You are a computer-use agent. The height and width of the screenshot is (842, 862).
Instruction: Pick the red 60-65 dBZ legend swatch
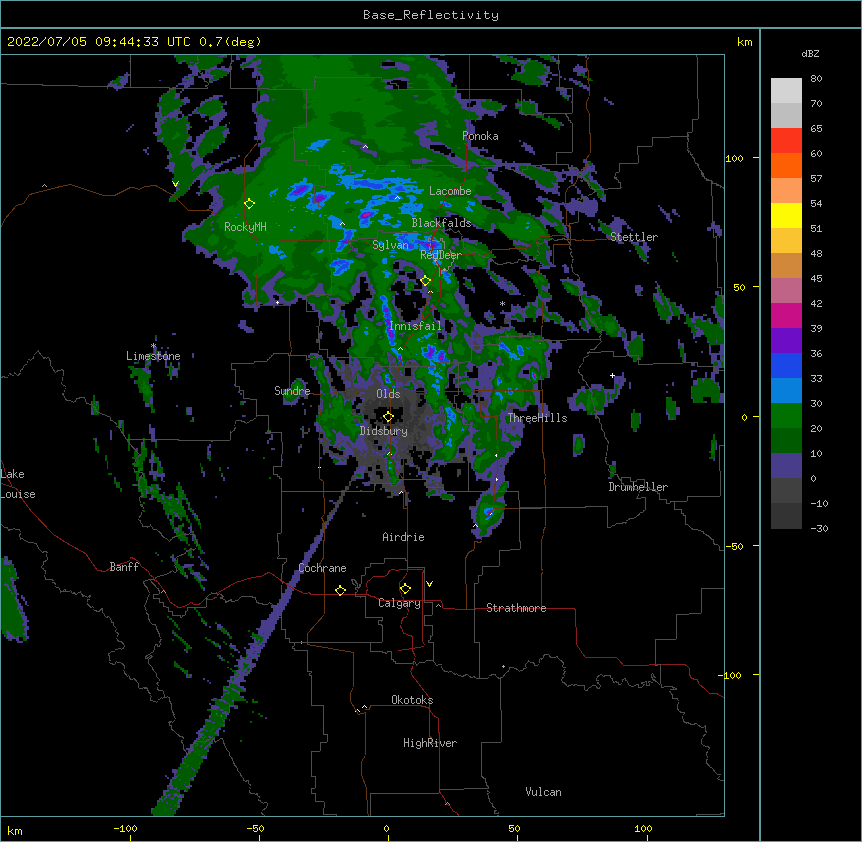pos(786,141)
